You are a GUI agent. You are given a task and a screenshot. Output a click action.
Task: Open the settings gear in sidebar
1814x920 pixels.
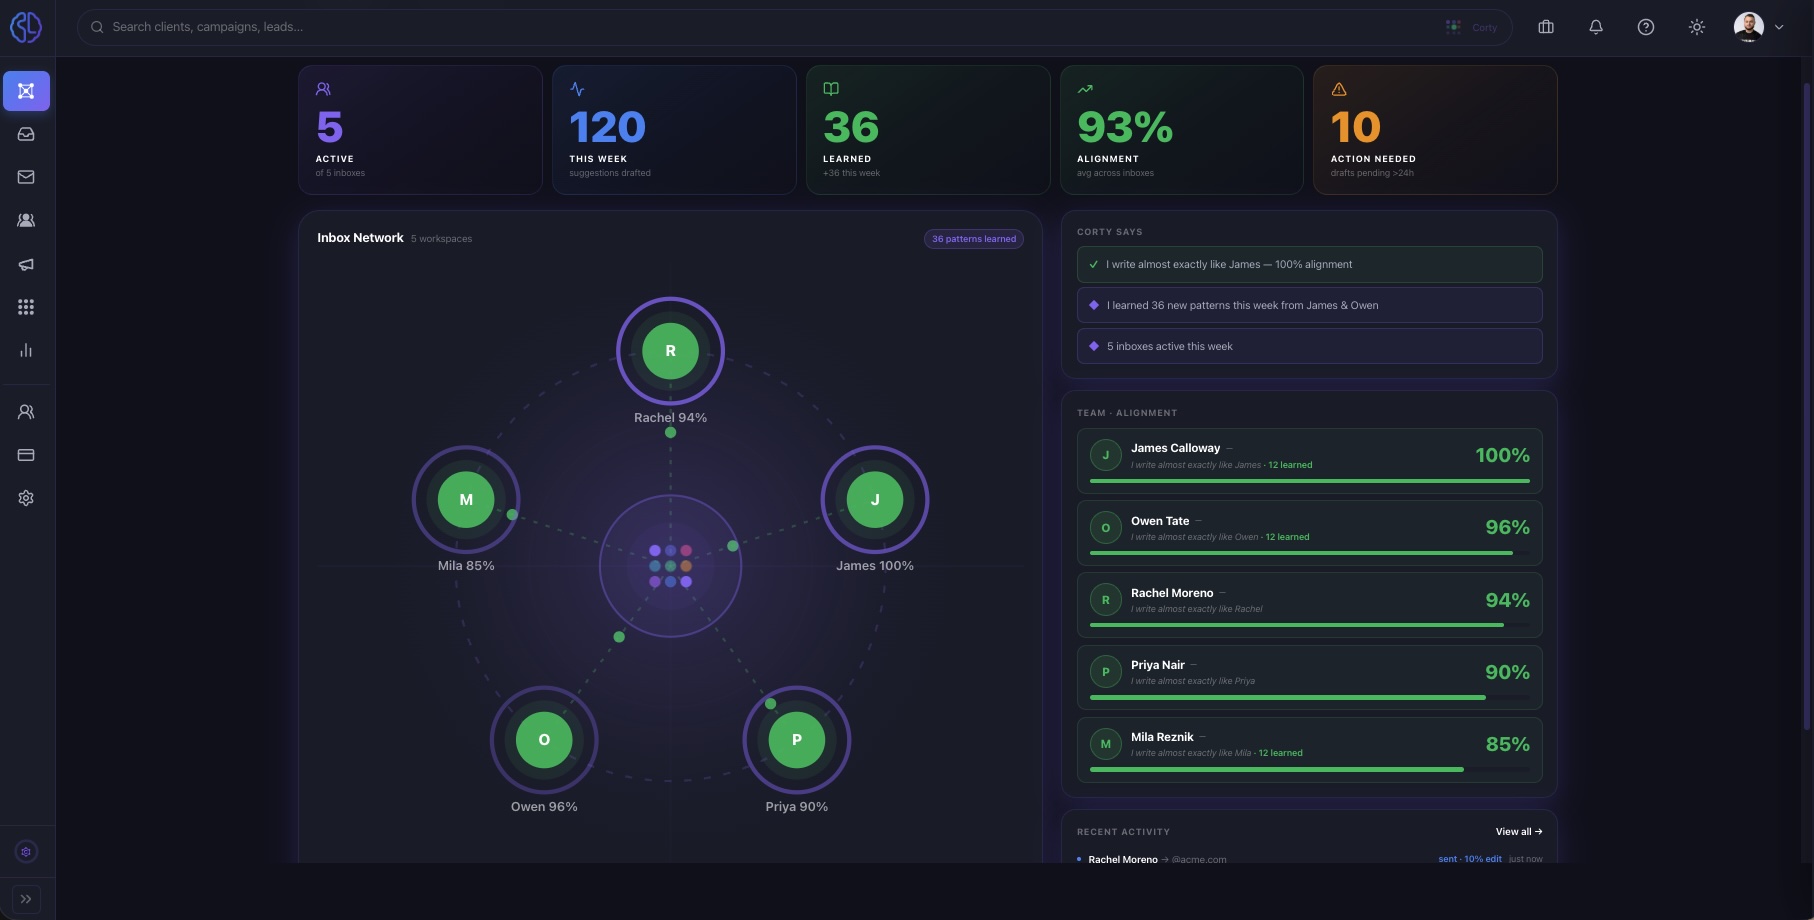[x=26, y=498]
